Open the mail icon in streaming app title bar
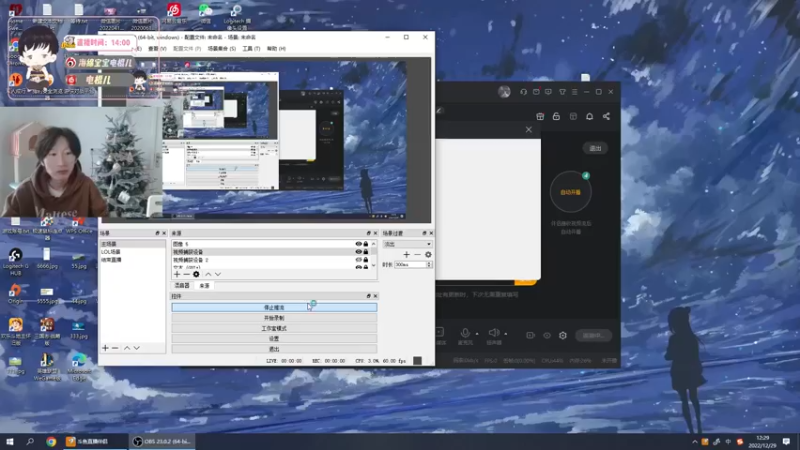The image size is (800, 450). point(536,92)
